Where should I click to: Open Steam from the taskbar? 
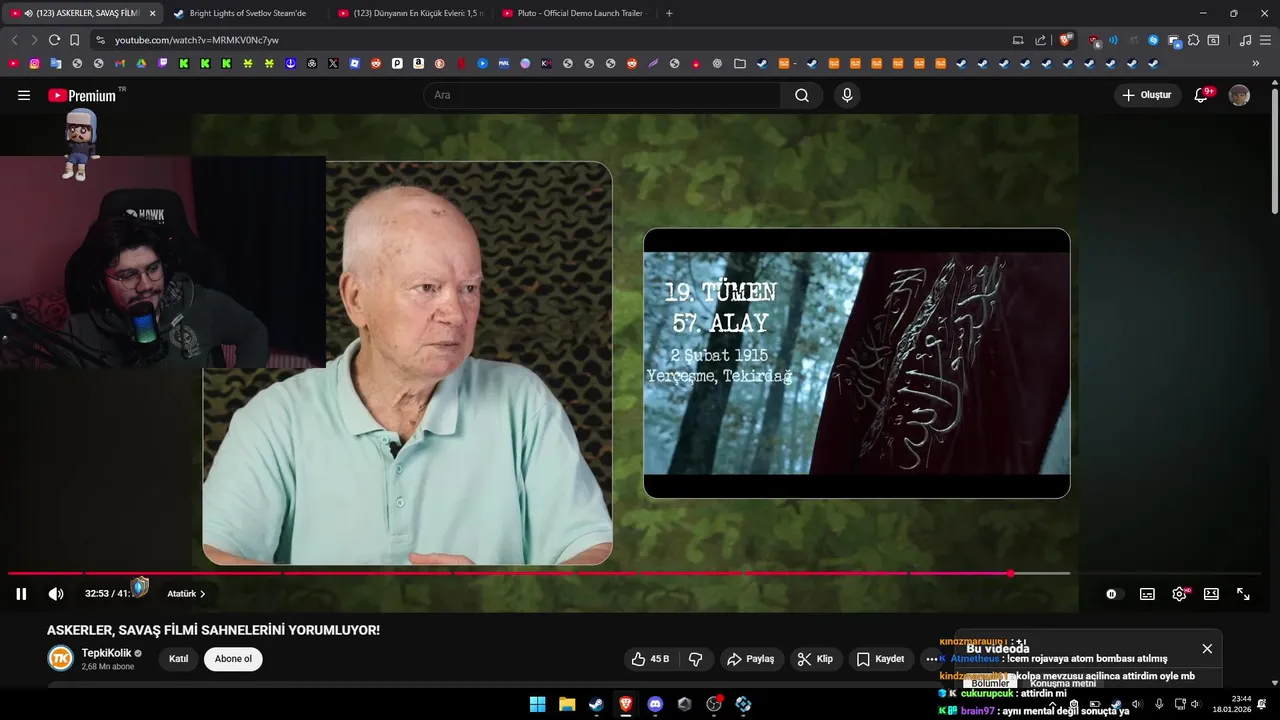tap(596, 704)
